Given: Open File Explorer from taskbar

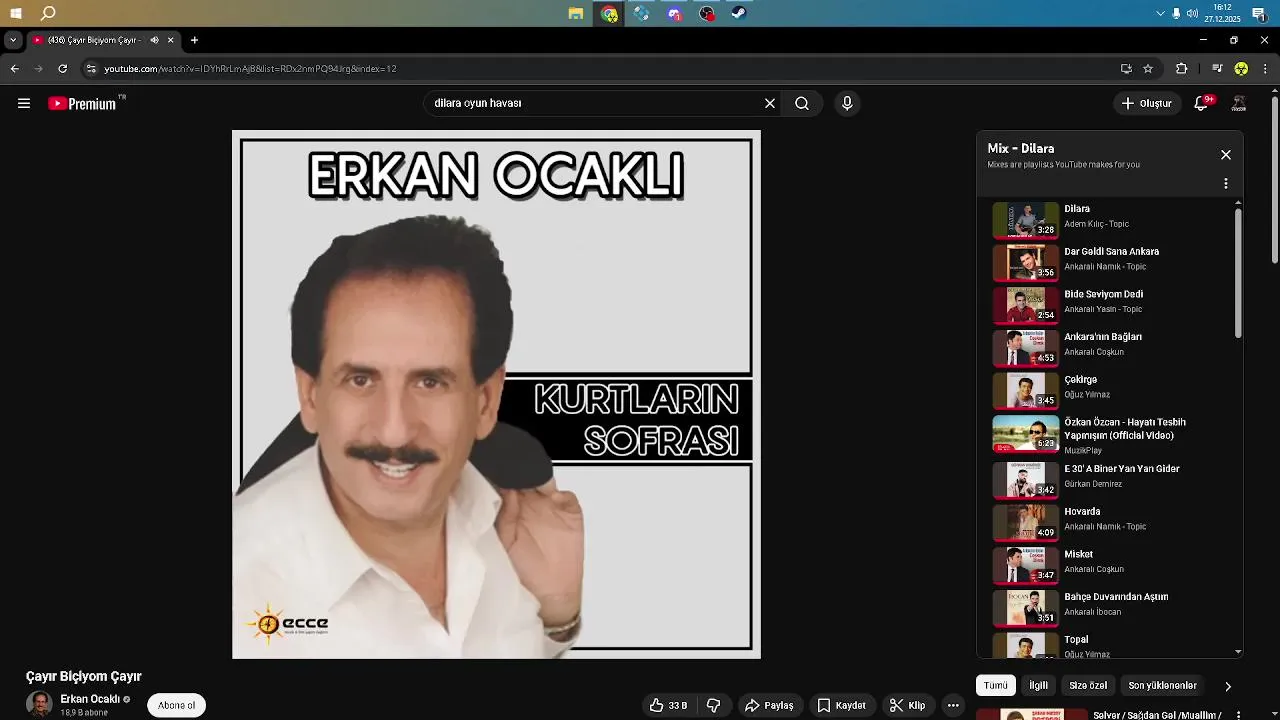Looking at the screenshot, I should pyautogui.click(x=576, y=14).
